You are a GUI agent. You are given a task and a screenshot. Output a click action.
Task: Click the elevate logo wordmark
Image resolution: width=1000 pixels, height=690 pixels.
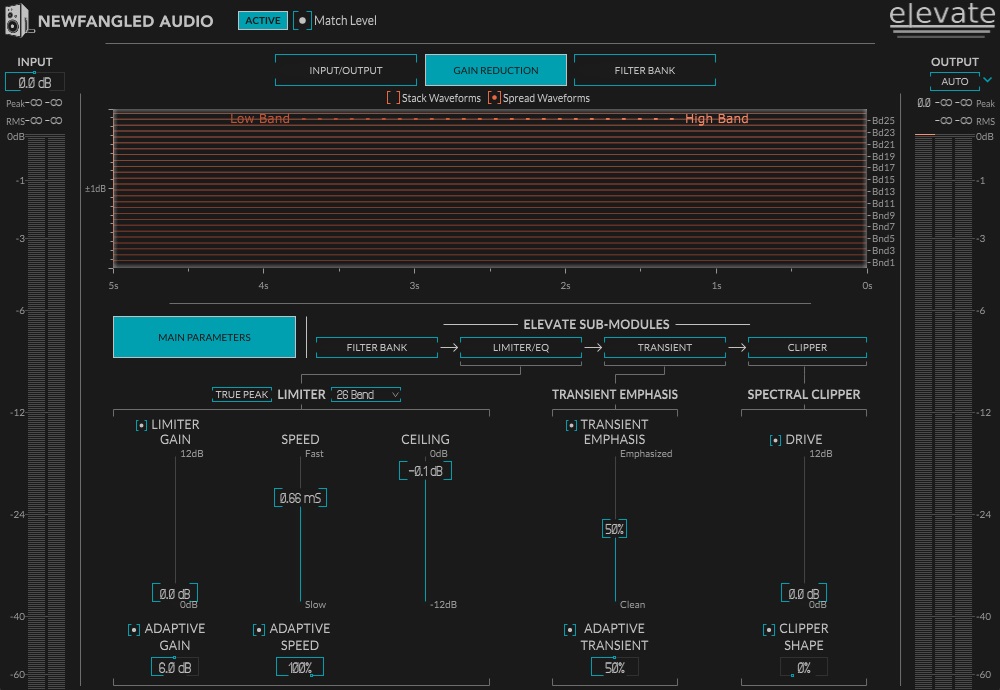(941, 17)
